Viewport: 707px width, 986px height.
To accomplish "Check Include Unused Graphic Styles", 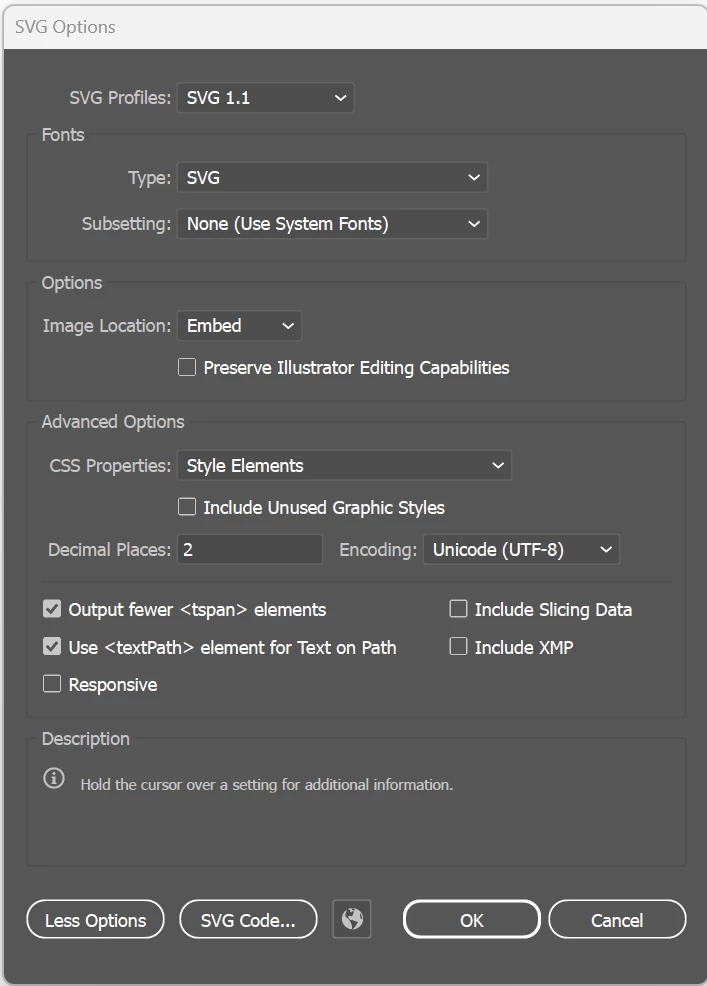I will 187,507.
